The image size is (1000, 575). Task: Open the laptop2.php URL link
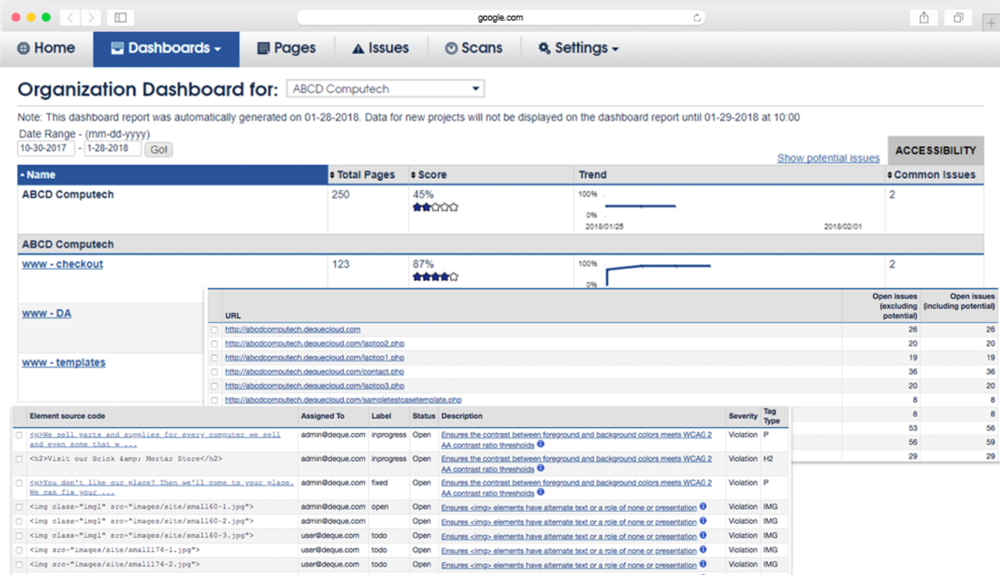click(314, 344)
